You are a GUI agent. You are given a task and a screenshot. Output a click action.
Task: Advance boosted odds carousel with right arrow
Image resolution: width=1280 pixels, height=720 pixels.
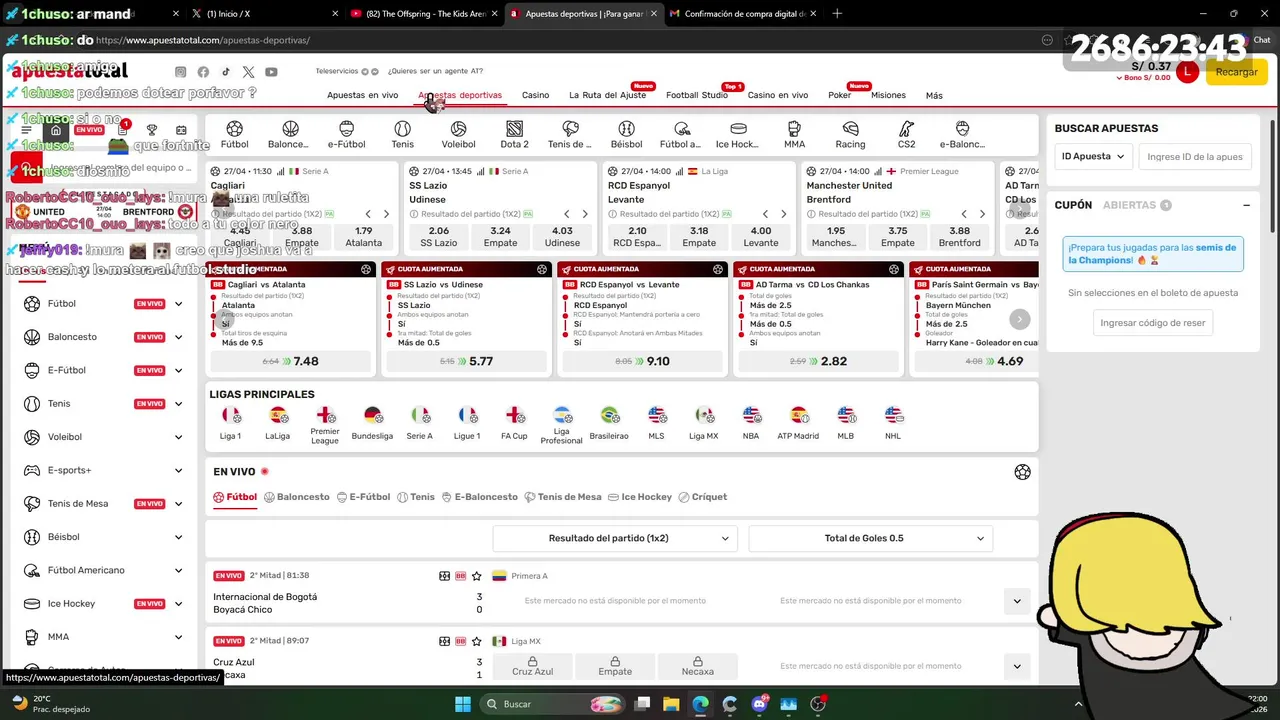tap(1019, 320)
